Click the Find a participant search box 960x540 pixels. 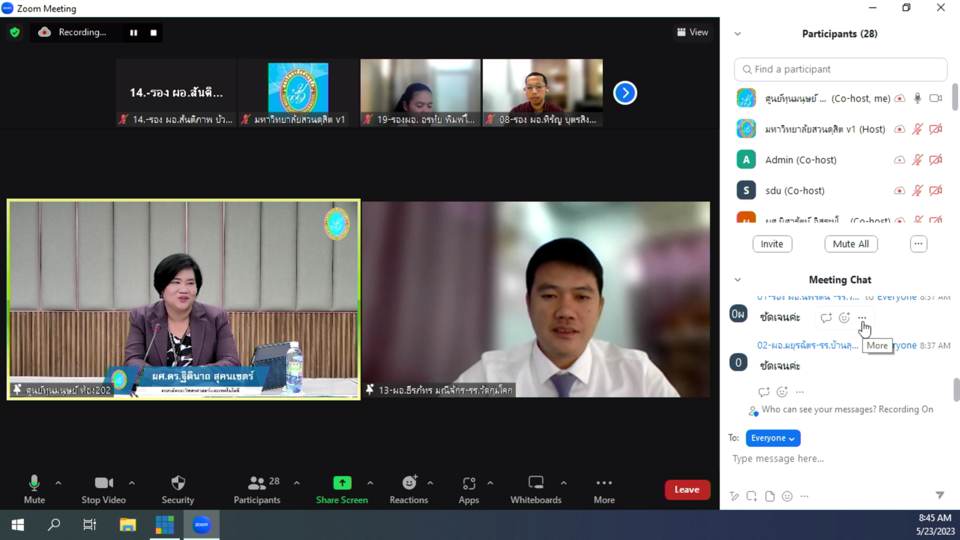[841, 69]
